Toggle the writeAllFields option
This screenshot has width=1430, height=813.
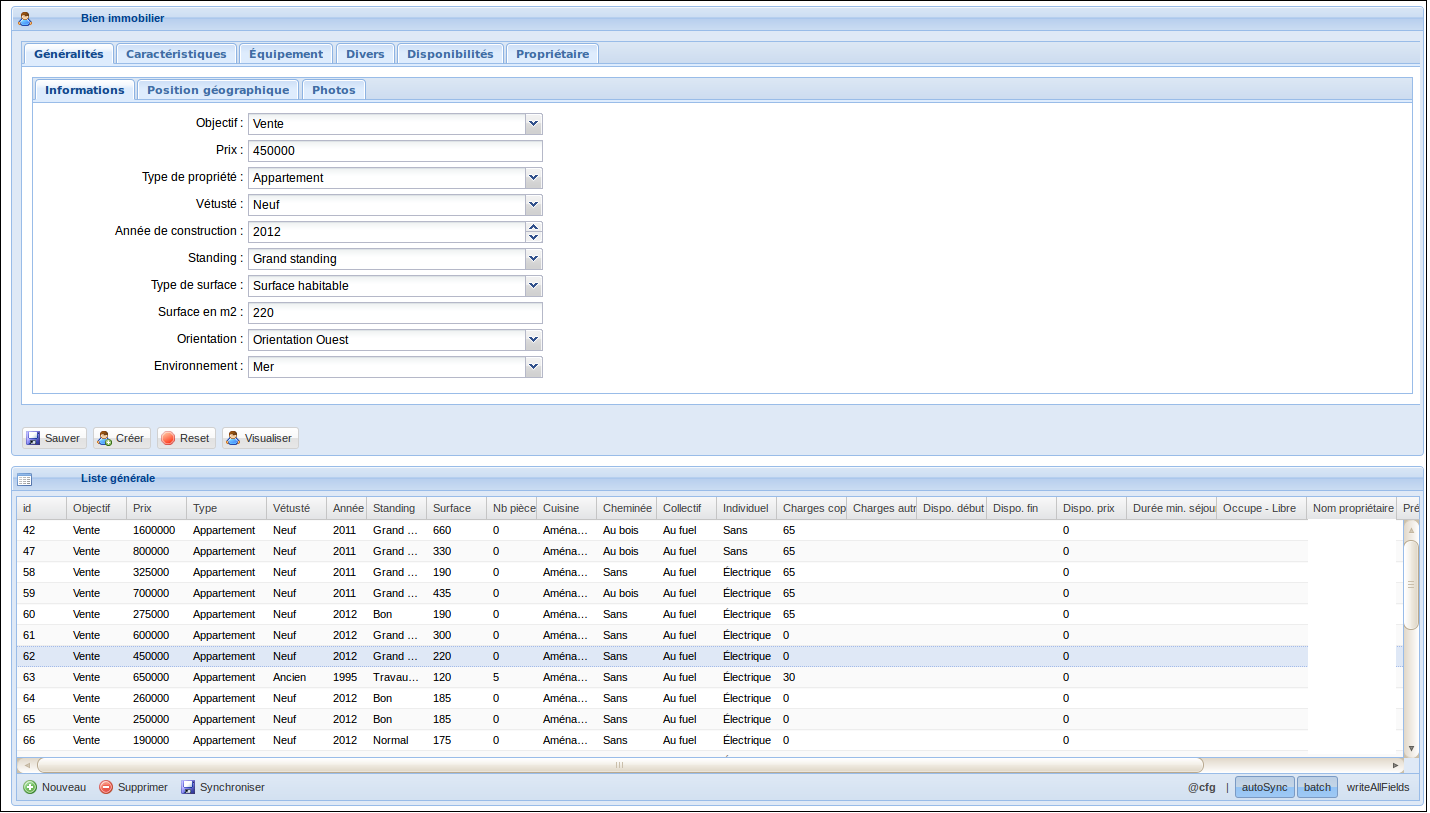[1377, 787]
